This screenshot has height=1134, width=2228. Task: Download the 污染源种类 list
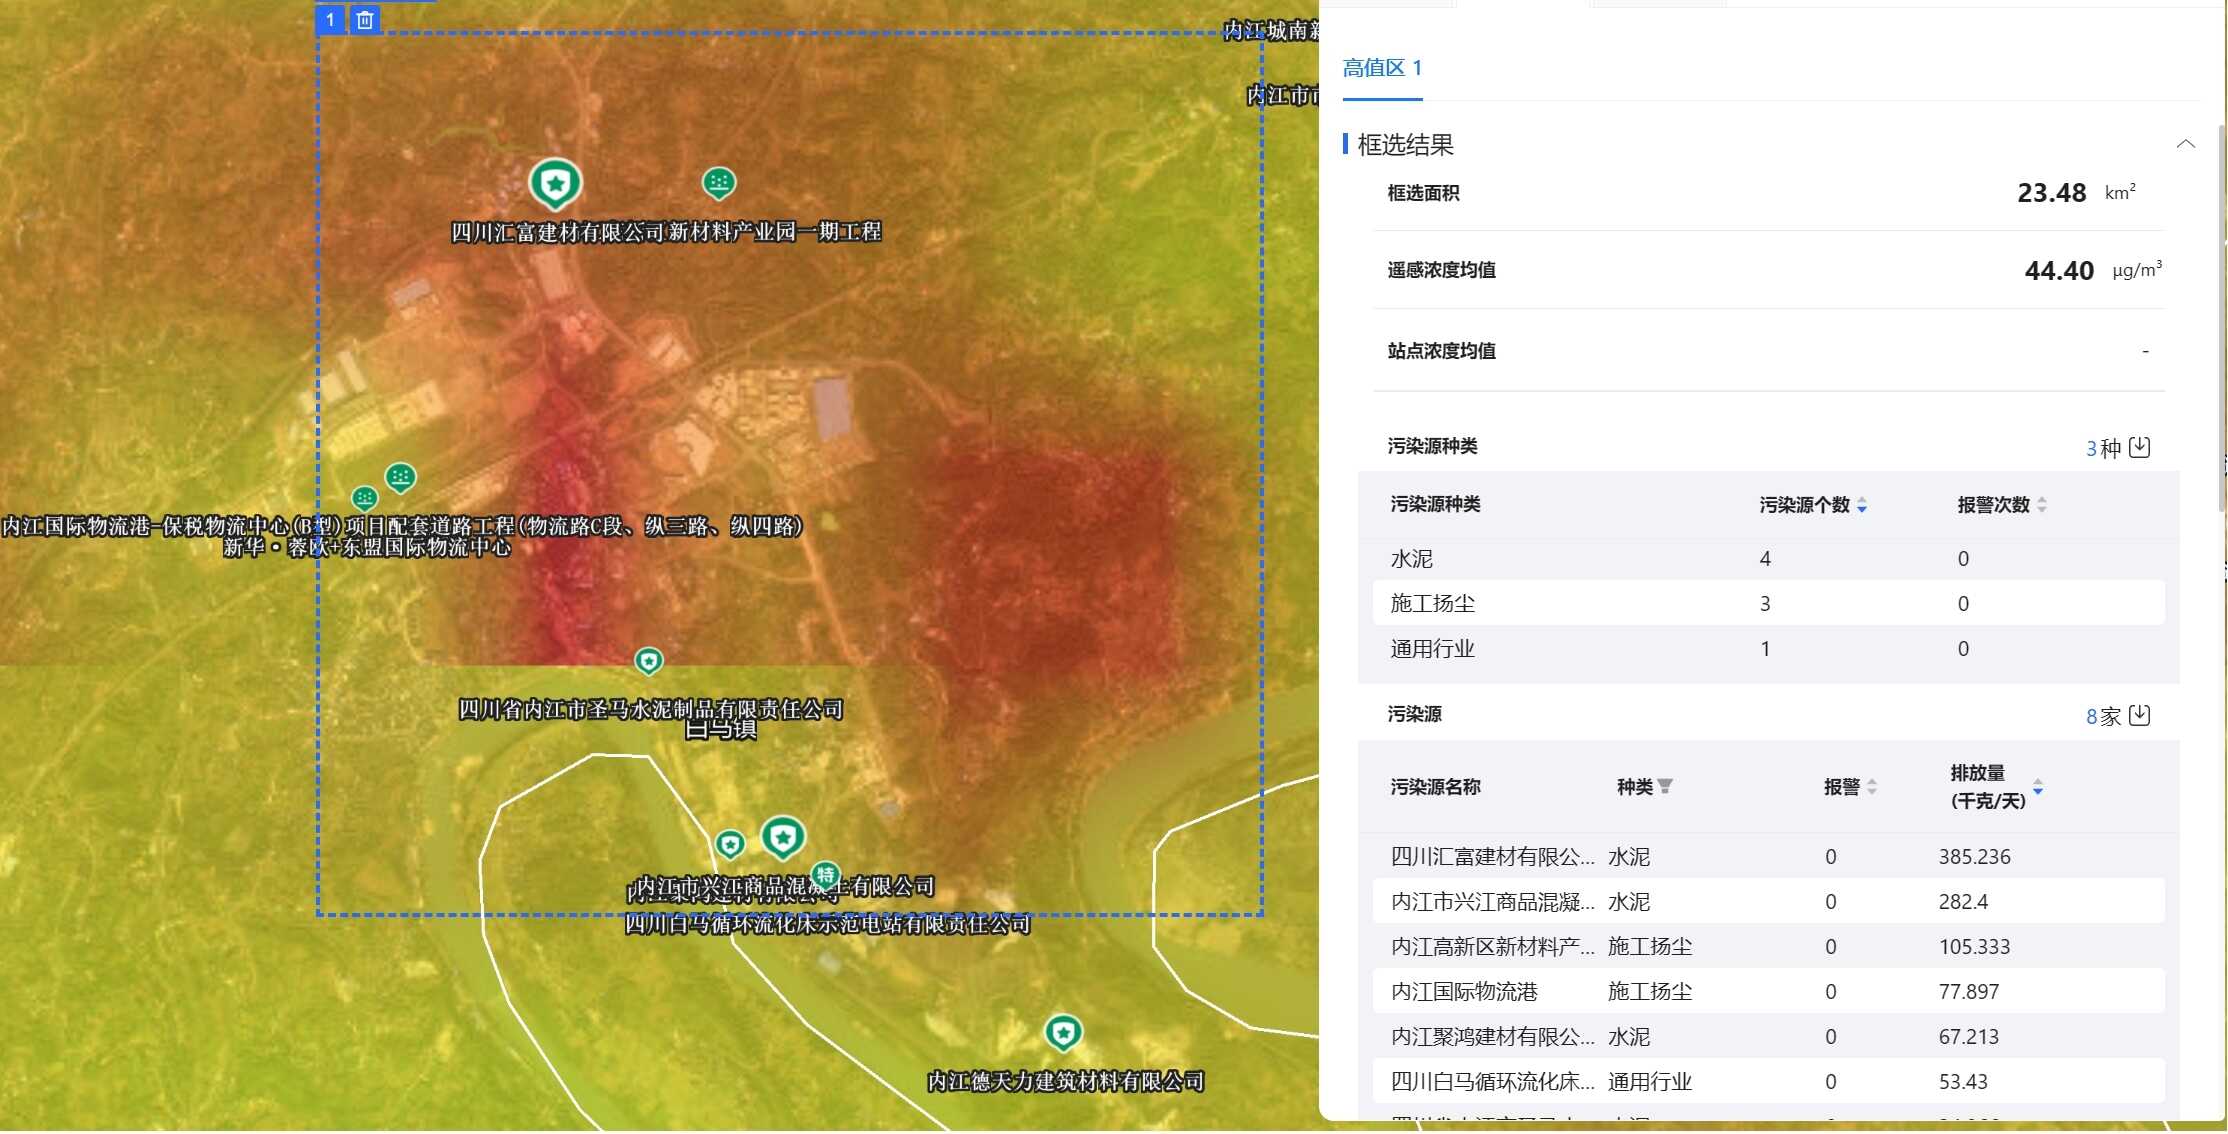point(2139,447)
